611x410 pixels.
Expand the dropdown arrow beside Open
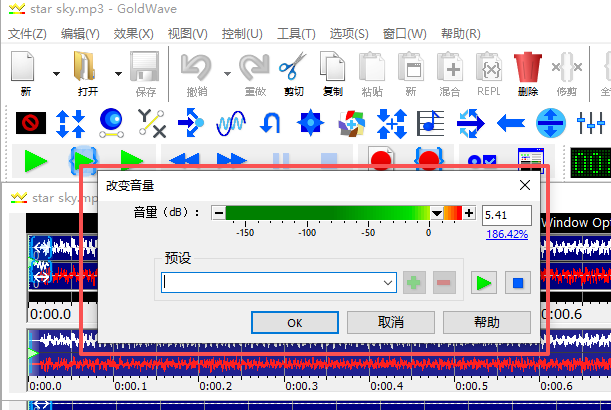coord(118,73)
